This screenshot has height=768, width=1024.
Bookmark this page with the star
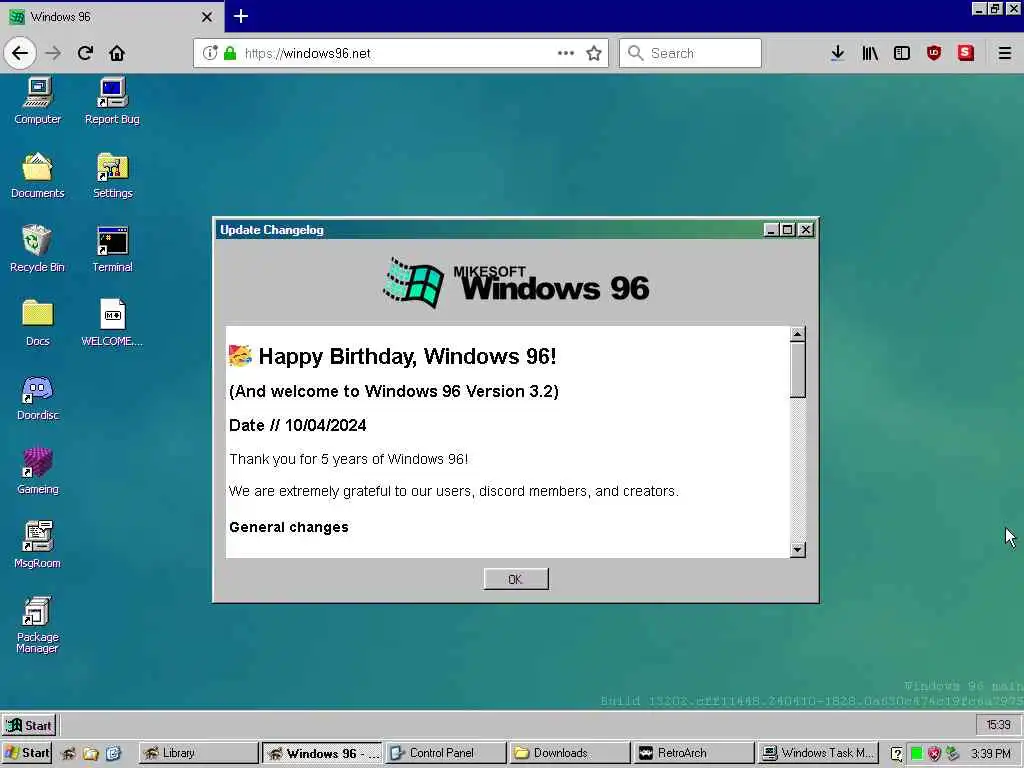(594, 53)
